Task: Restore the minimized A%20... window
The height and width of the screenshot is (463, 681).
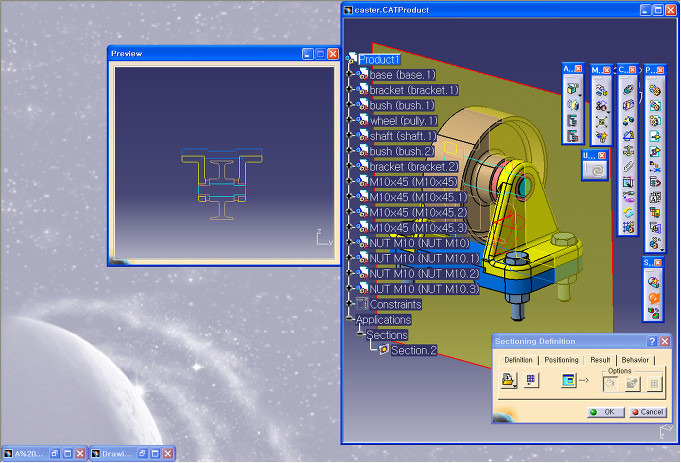Action: click(54, 453)
